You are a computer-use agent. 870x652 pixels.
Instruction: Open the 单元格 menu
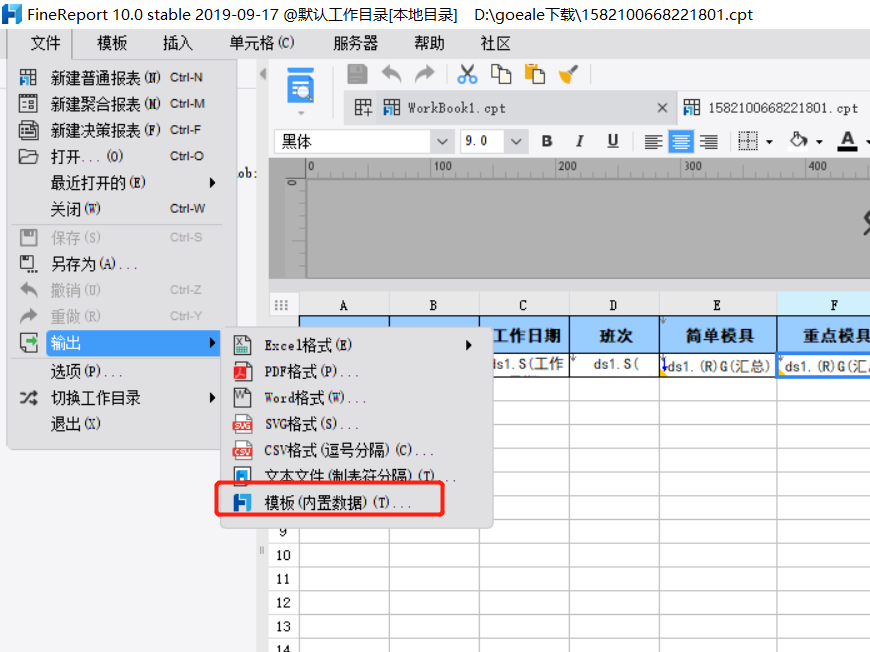(262, 43)
